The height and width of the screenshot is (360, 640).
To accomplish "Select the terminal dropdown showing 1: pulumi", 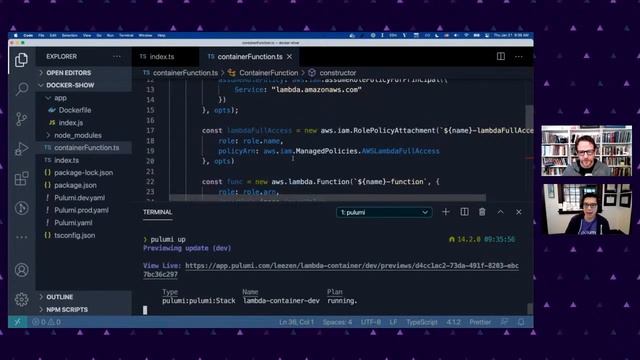I will (x=384, y=212).
